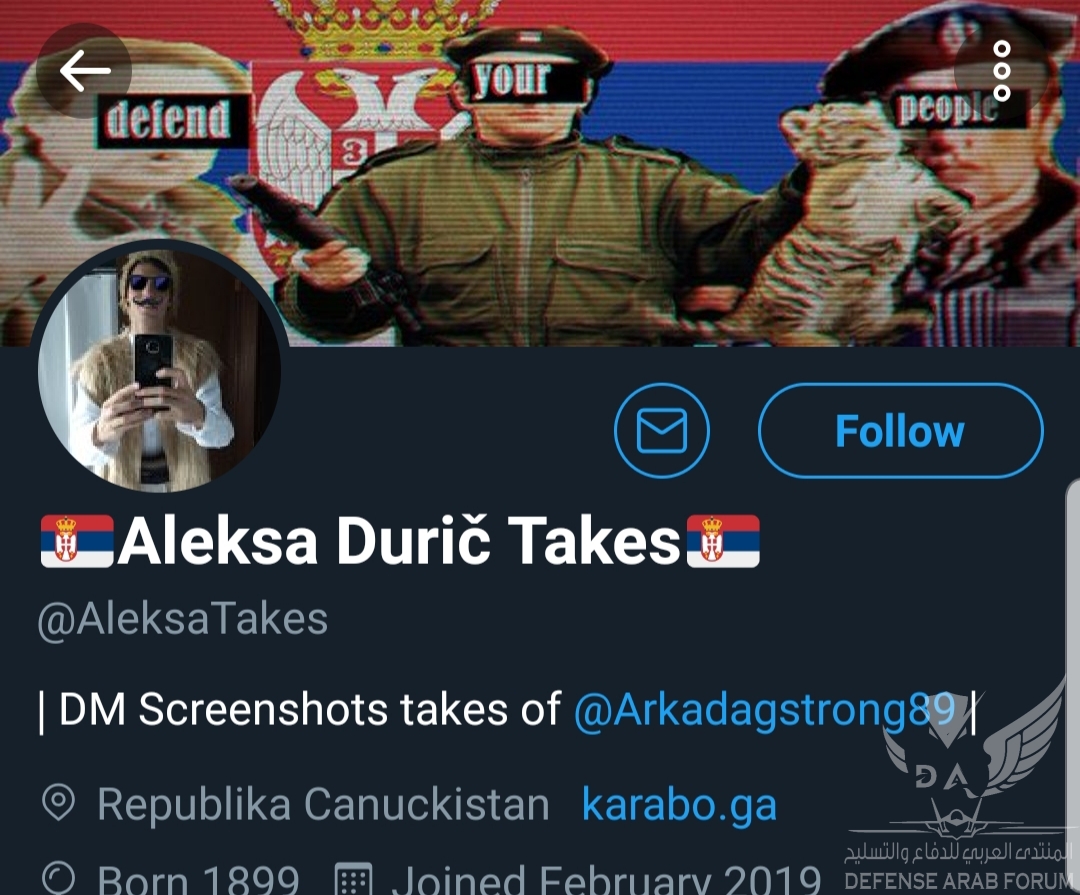Open the three-dot overflow menu

coord(1001,70)
